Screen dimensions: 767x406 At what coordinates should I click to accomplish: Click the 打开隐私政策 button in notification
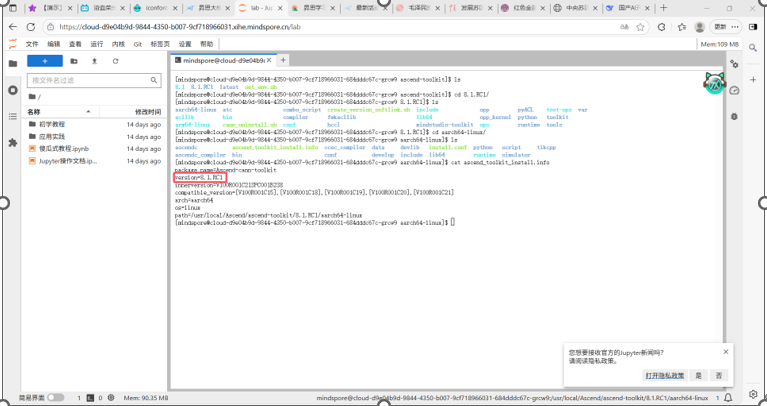coord(665,375)
